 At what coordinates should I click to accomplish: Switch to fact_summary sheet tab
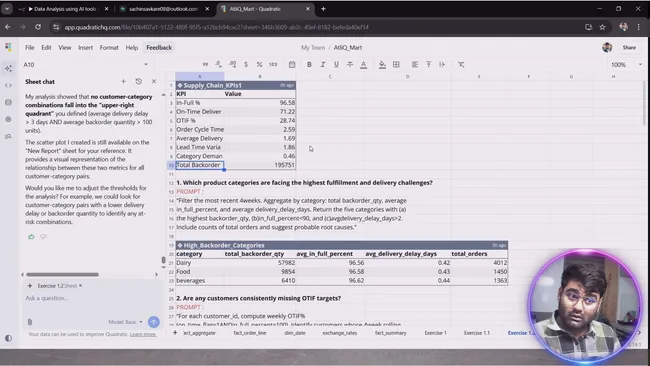coord(390,333)
